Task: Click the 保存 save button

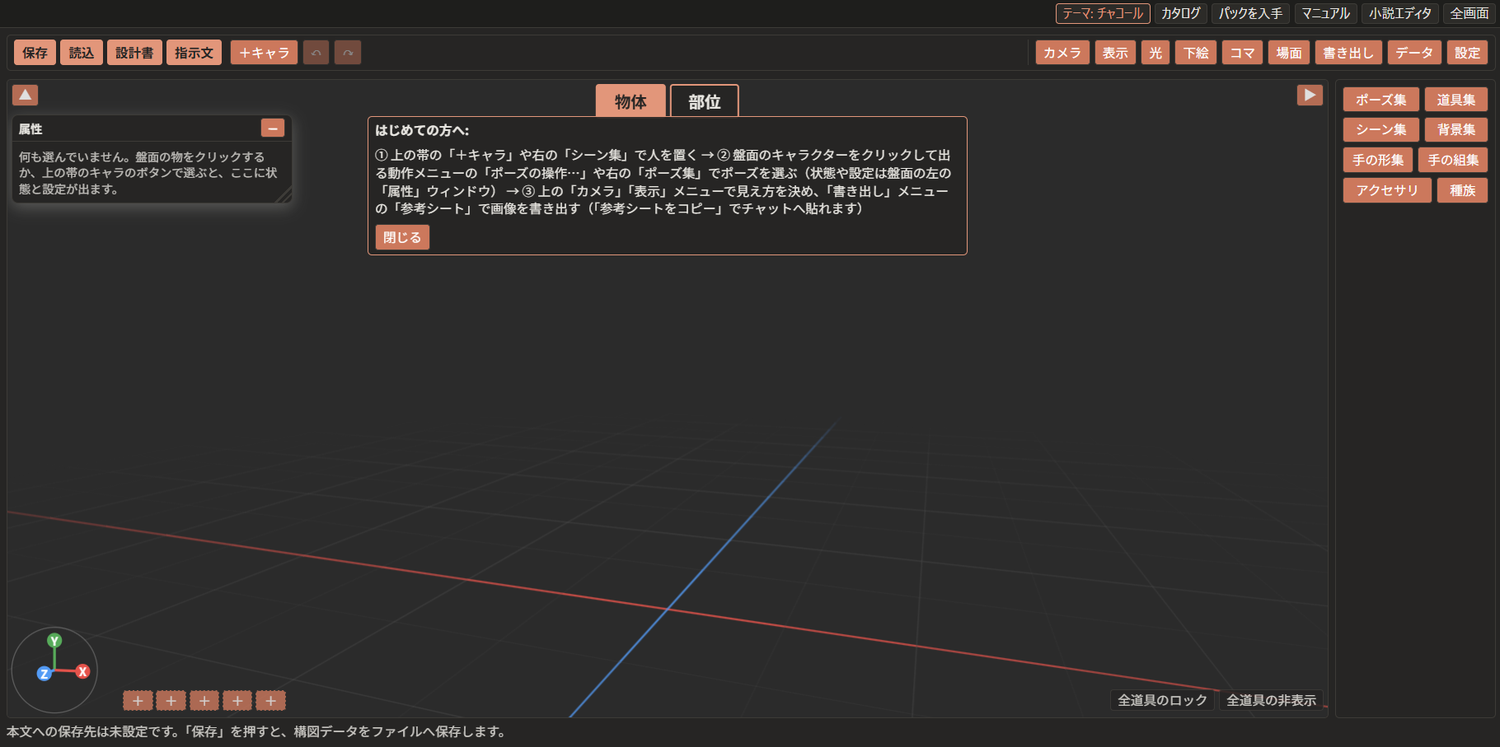Action: click(35, 53)
